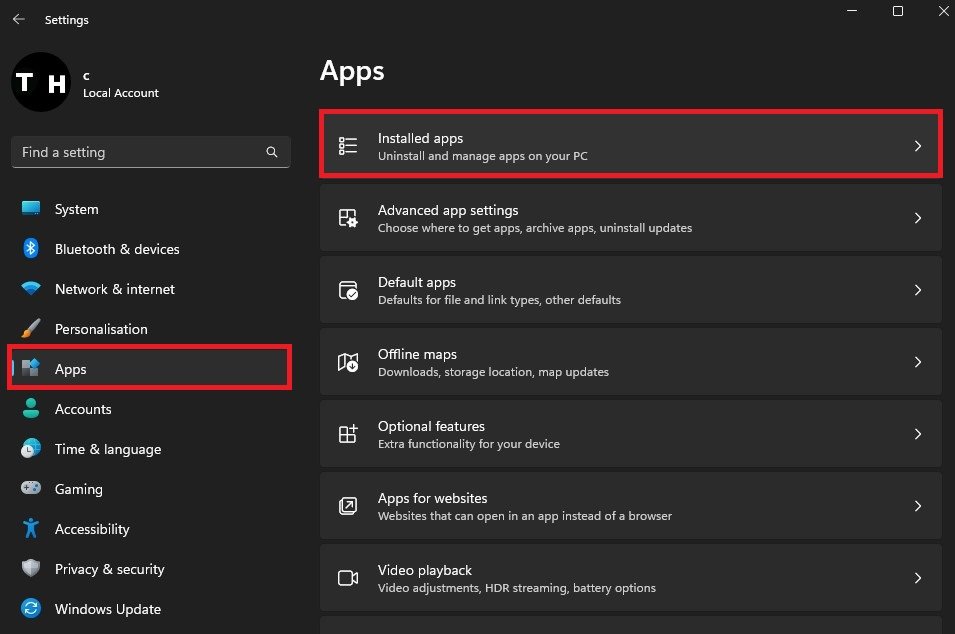Click the Windows Update sync icon
Screen dimensions: 955x634
31,609
